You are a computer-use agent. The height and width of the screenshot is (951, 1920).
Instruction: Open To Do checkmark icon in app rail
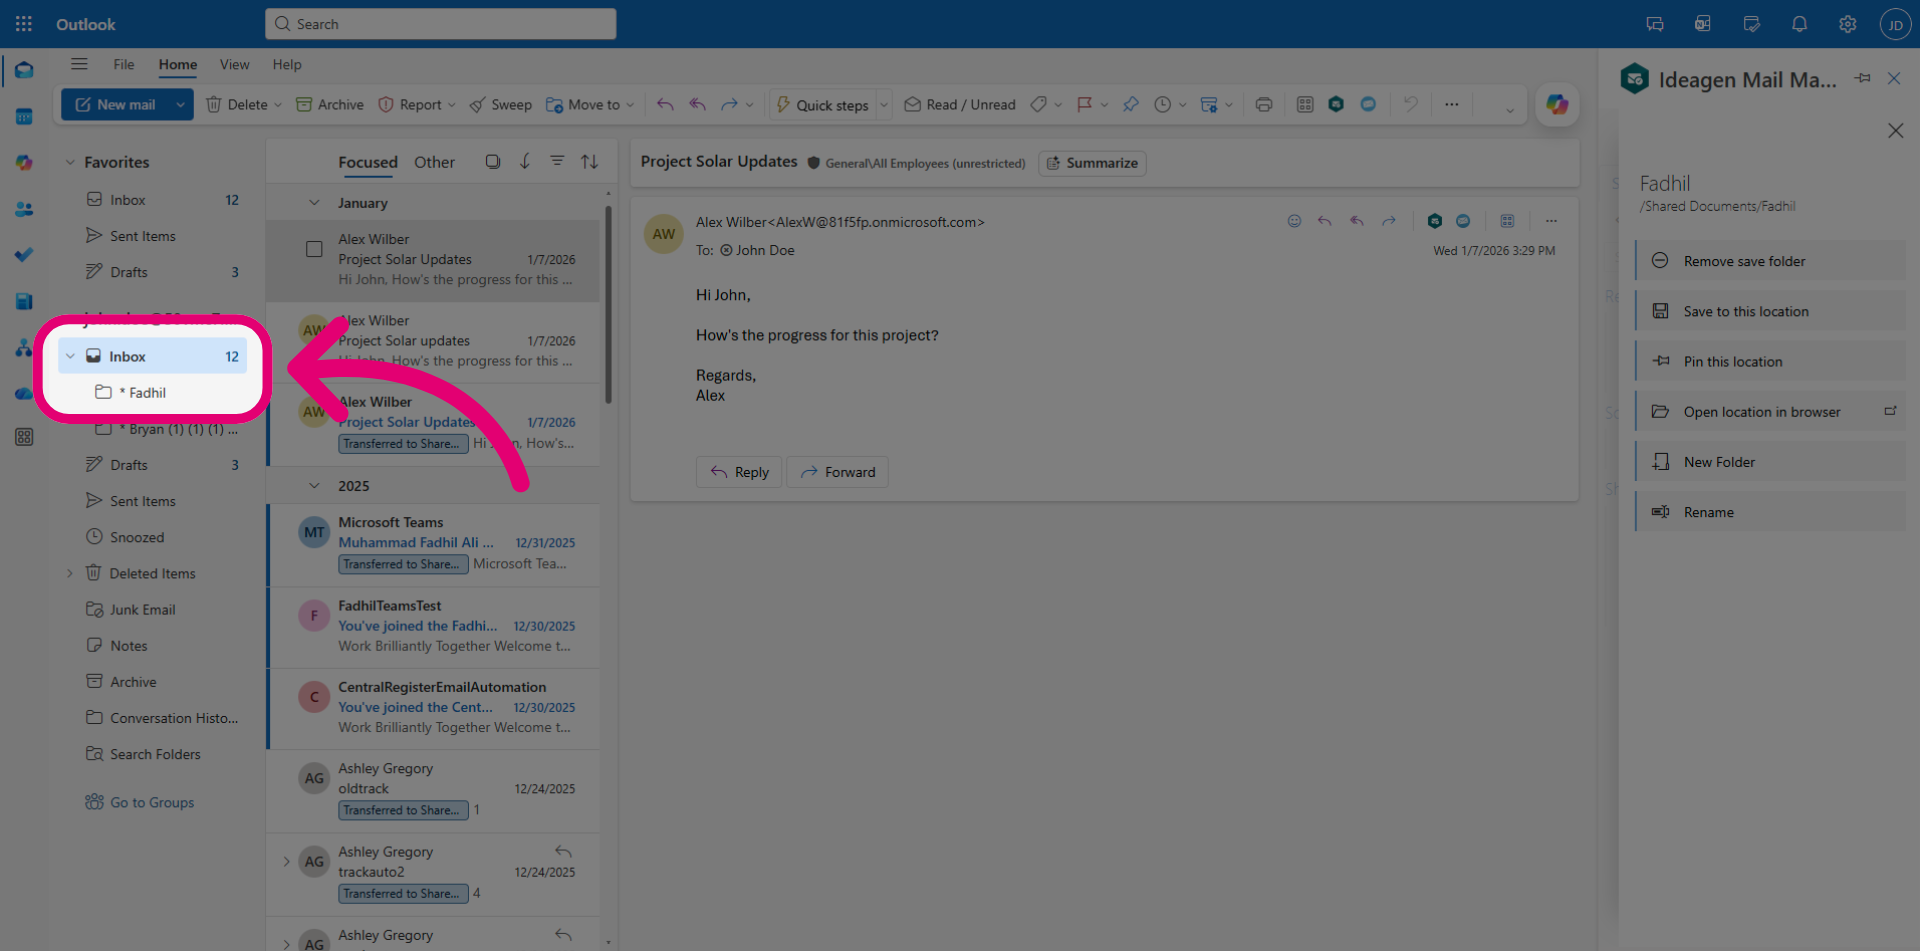tap(24, 255)
